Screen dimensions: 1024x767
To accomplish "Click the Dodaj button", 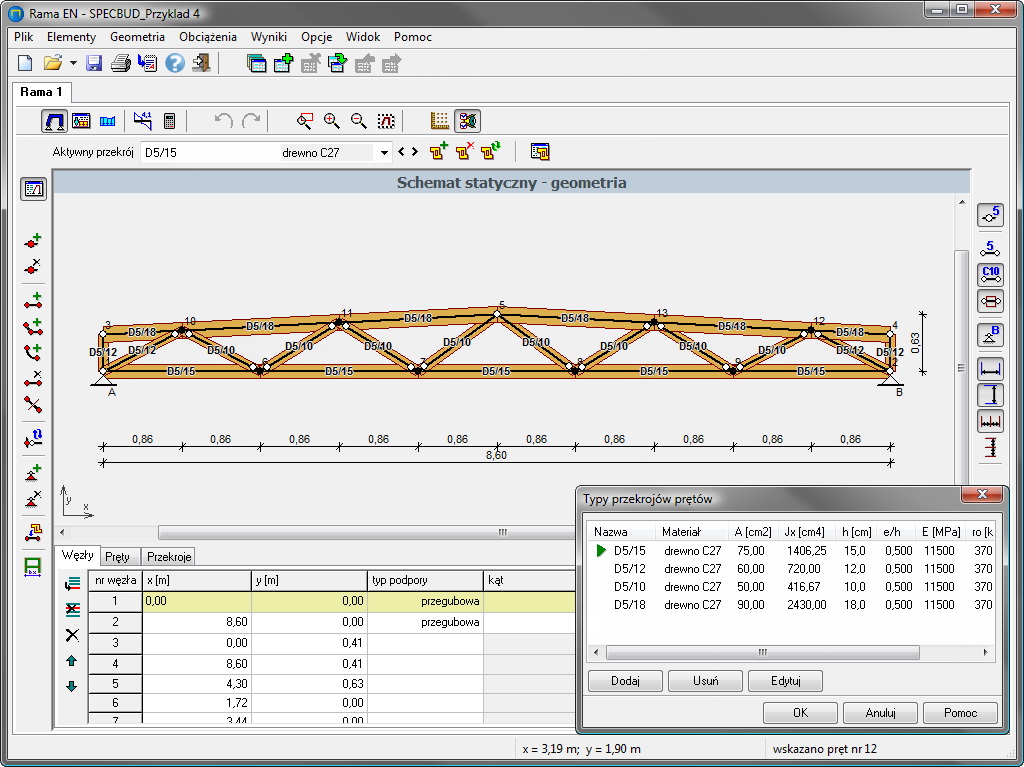I will click(625, 681).
